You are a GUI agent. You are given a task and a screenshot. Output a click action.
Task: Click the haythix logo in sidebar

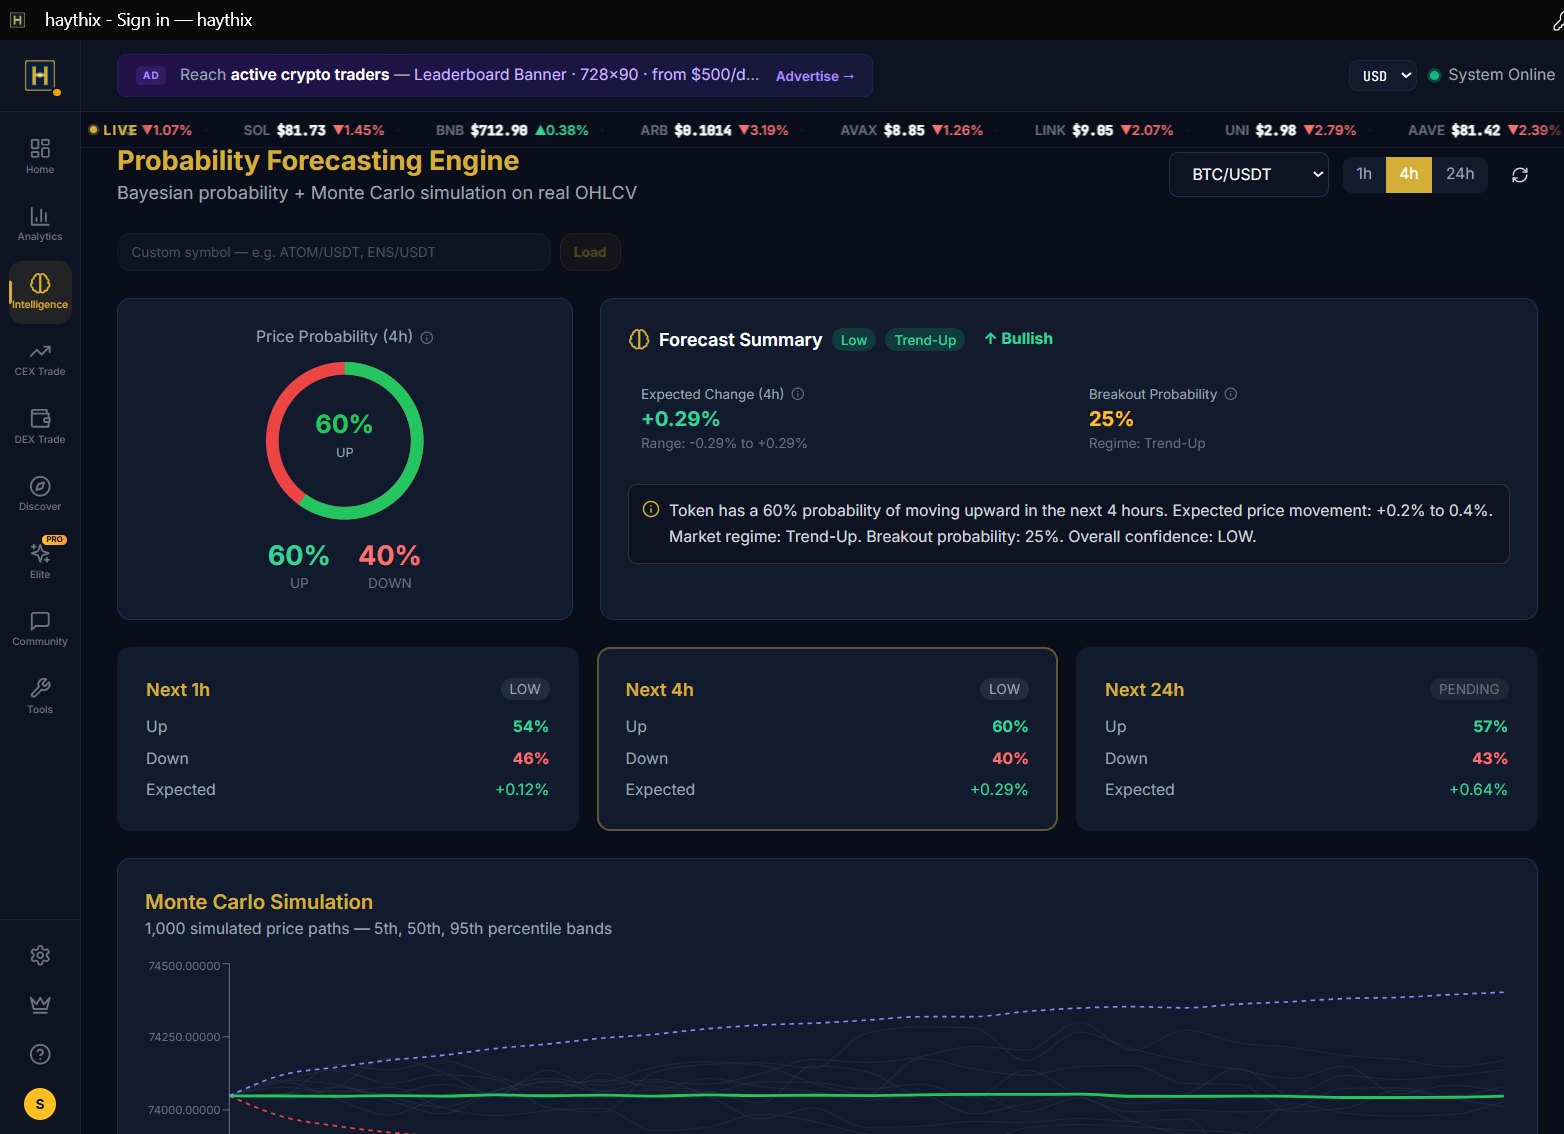pos(40,75)
